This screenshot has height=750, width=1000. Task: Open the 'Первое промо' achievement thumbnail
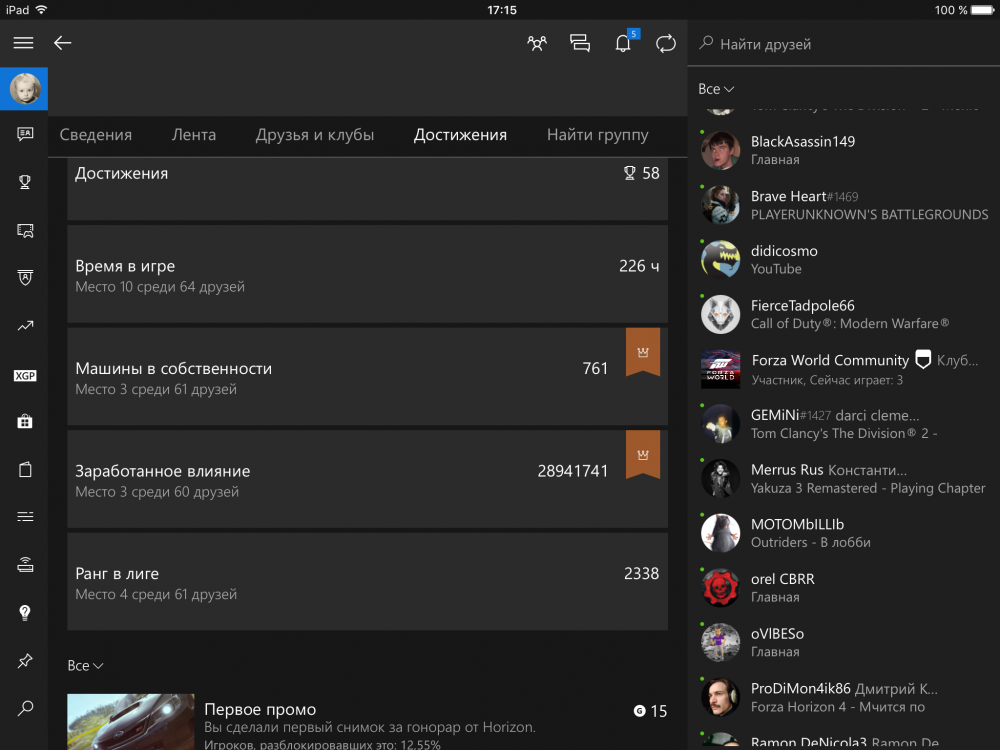[x=131, y=721]
